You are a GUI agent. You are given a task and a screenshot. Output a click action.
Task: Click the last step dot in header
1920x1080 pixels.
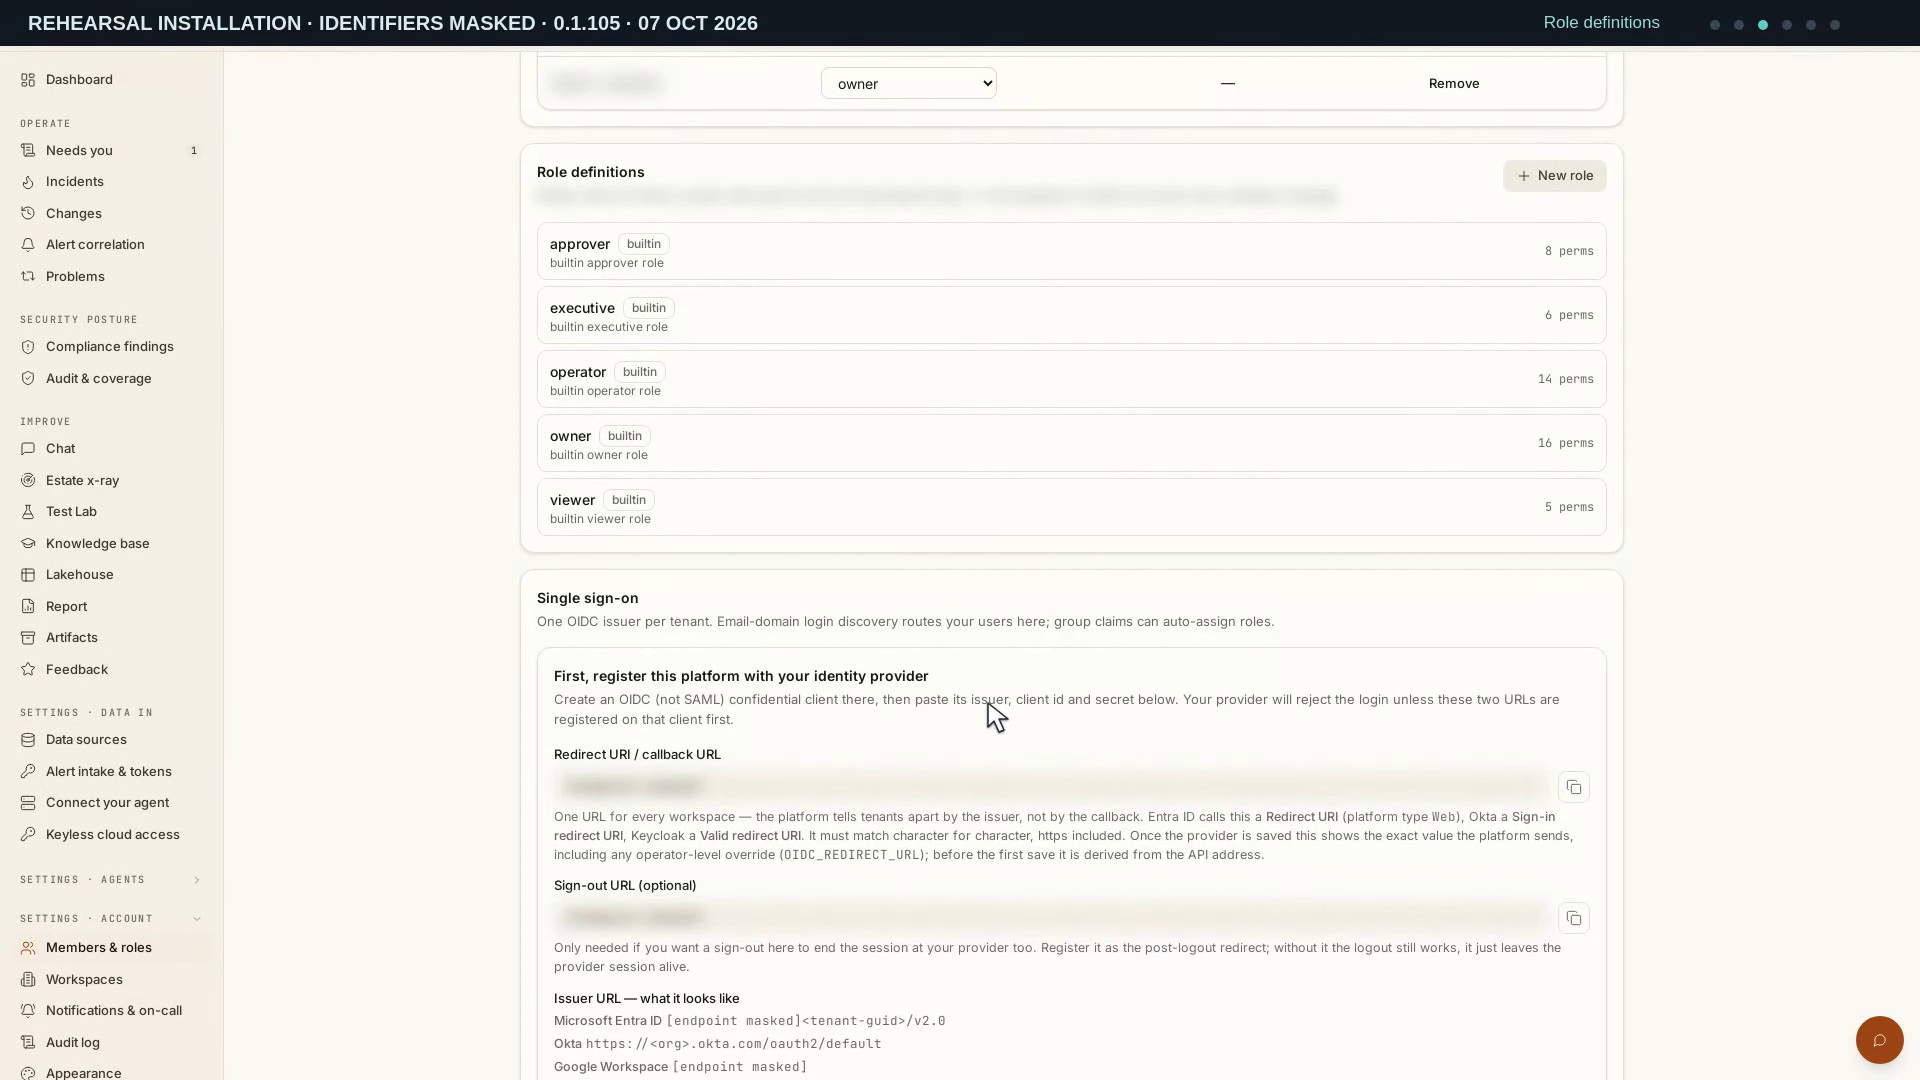coord(1835,25)
